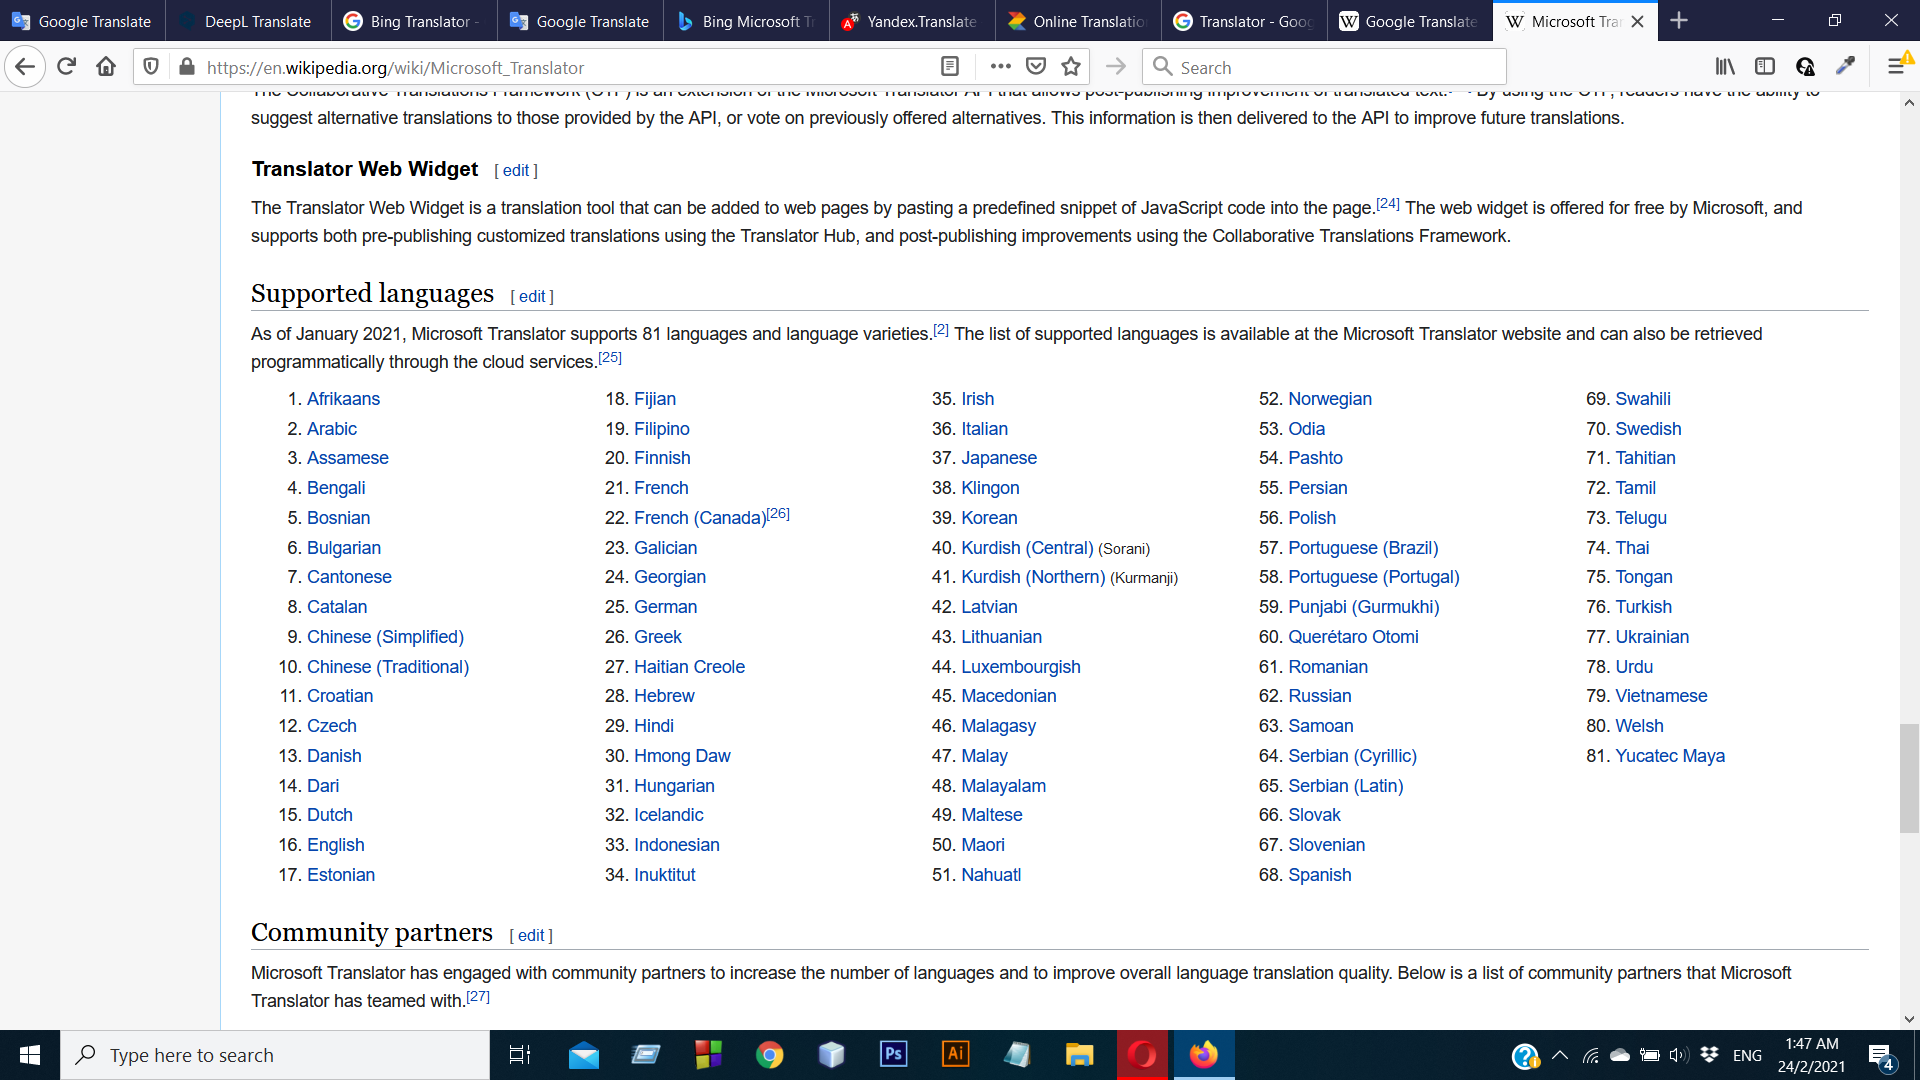Switch to the Bing Translator tab
This screenshot has width=1920, height=1080.
(414, 21)
